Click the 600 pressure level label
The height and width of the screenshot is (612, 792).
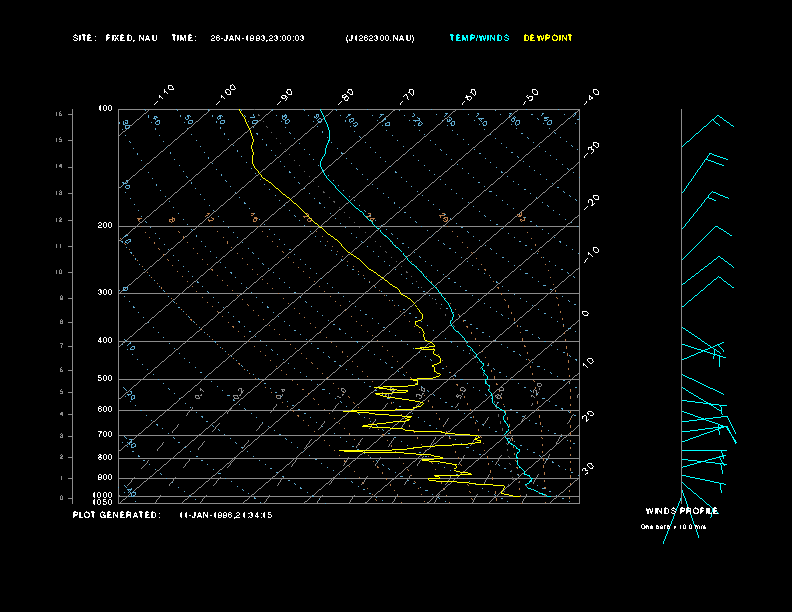[105, 410]
